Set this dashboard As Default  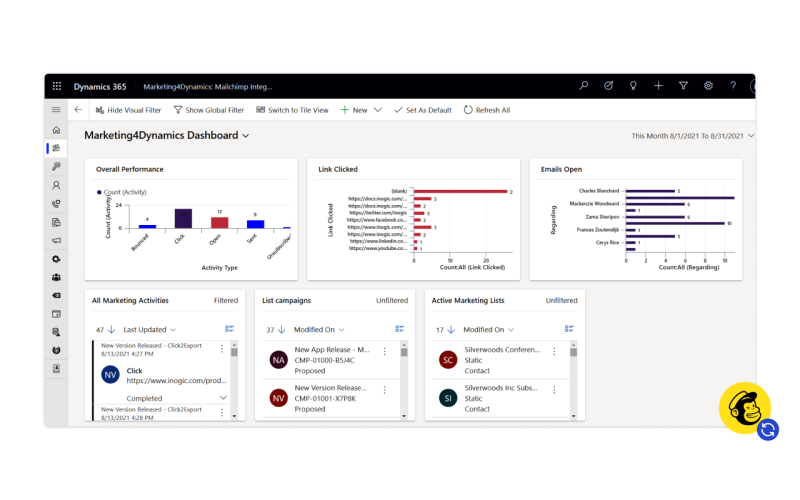(423, 110)
